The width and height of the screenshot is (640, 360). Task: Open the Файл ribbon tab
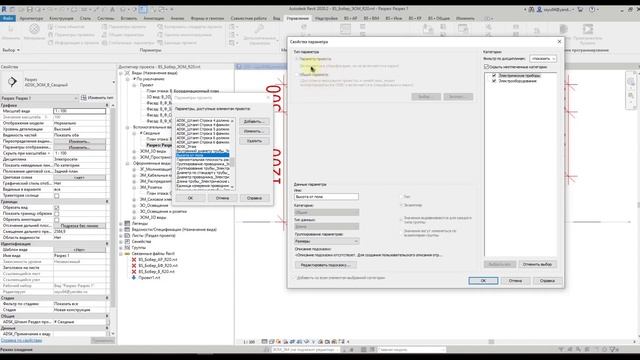(x=8, y=18)
